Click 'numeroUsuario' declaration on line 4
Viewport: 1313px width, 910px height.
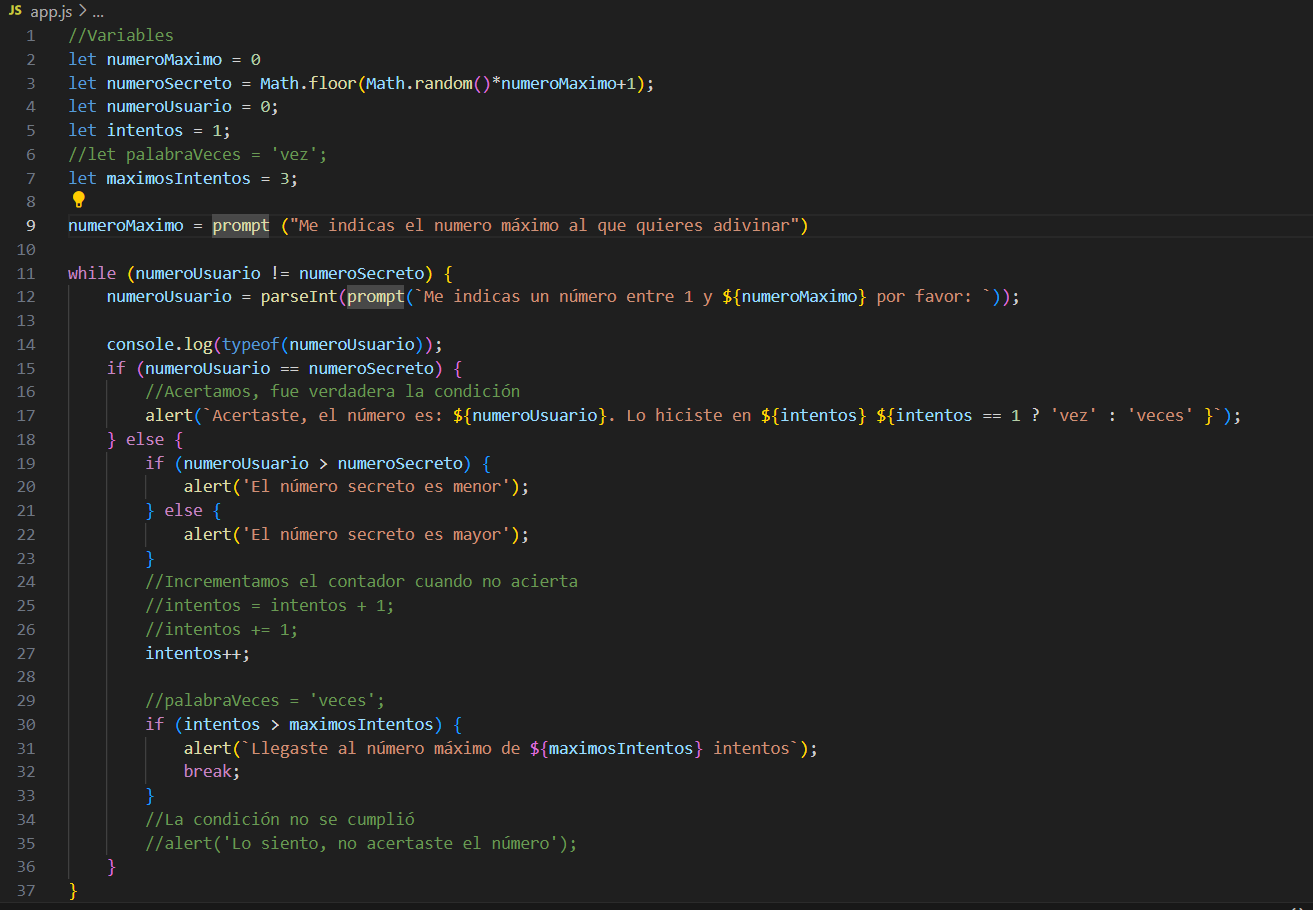[169, 106]
